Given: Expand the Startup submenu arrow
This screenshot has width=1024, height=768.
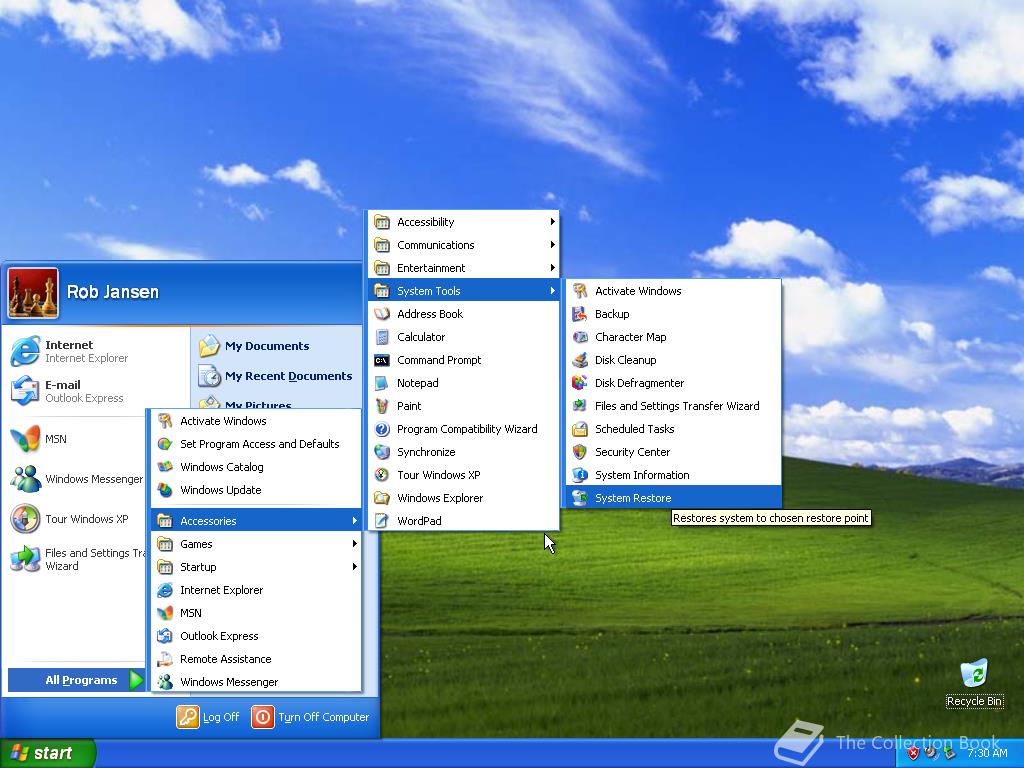Looking at the screenshot, I should pos(355,567).
